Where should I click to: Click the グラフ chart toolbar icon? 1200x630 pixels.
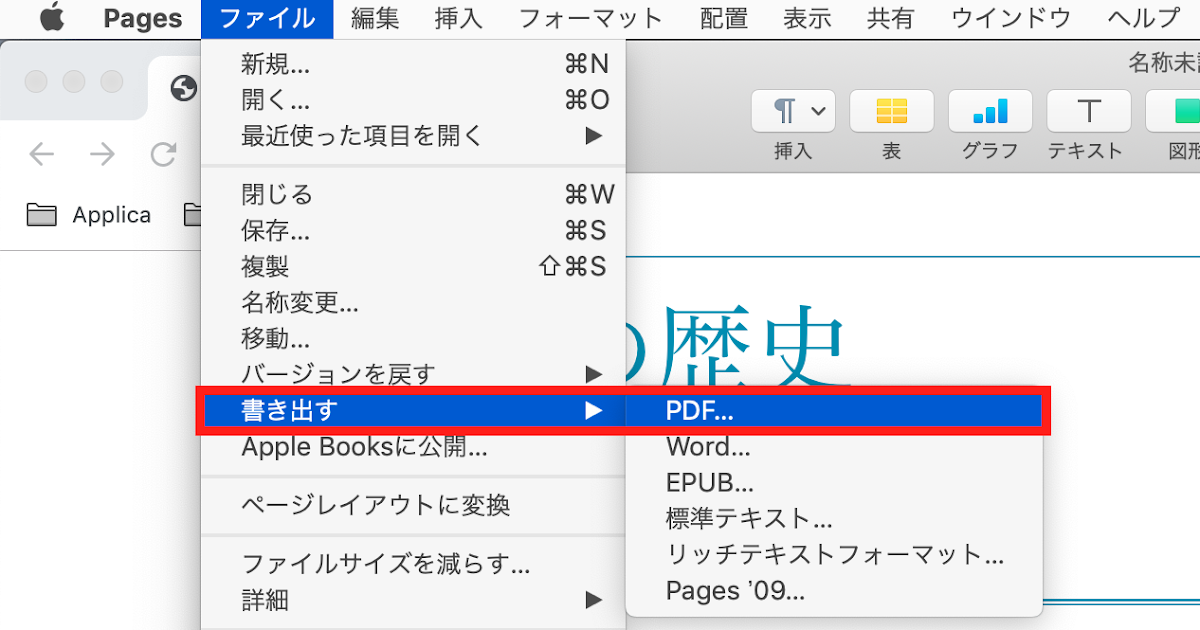pyautogui.click(x=990, y=111)
